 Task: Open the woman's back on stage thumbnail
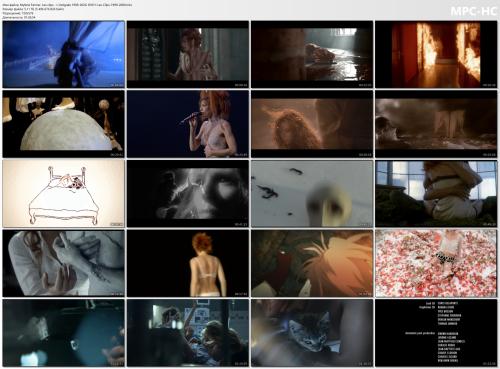point(188,263)
